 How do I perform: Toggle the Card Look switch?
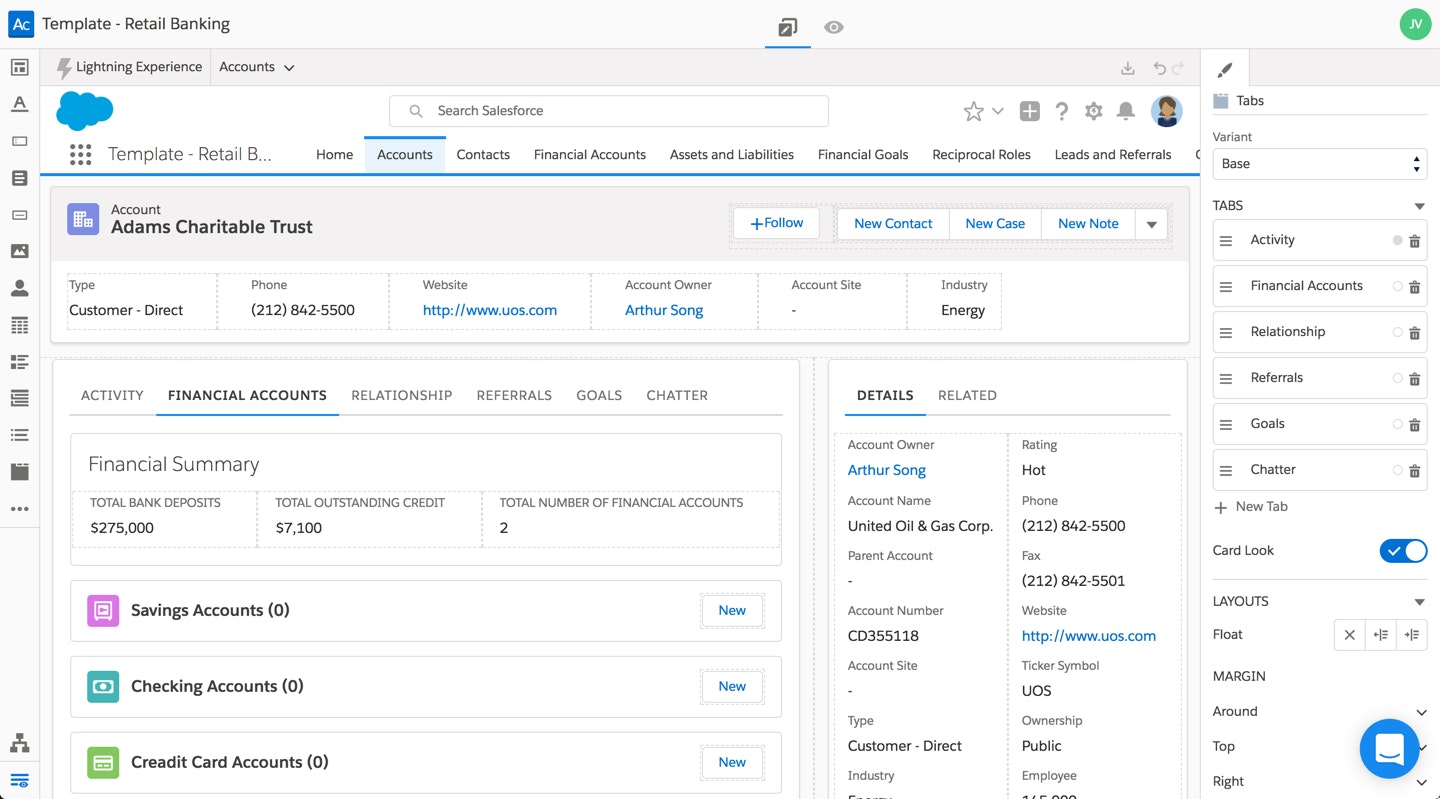[x=1403, y=551]
